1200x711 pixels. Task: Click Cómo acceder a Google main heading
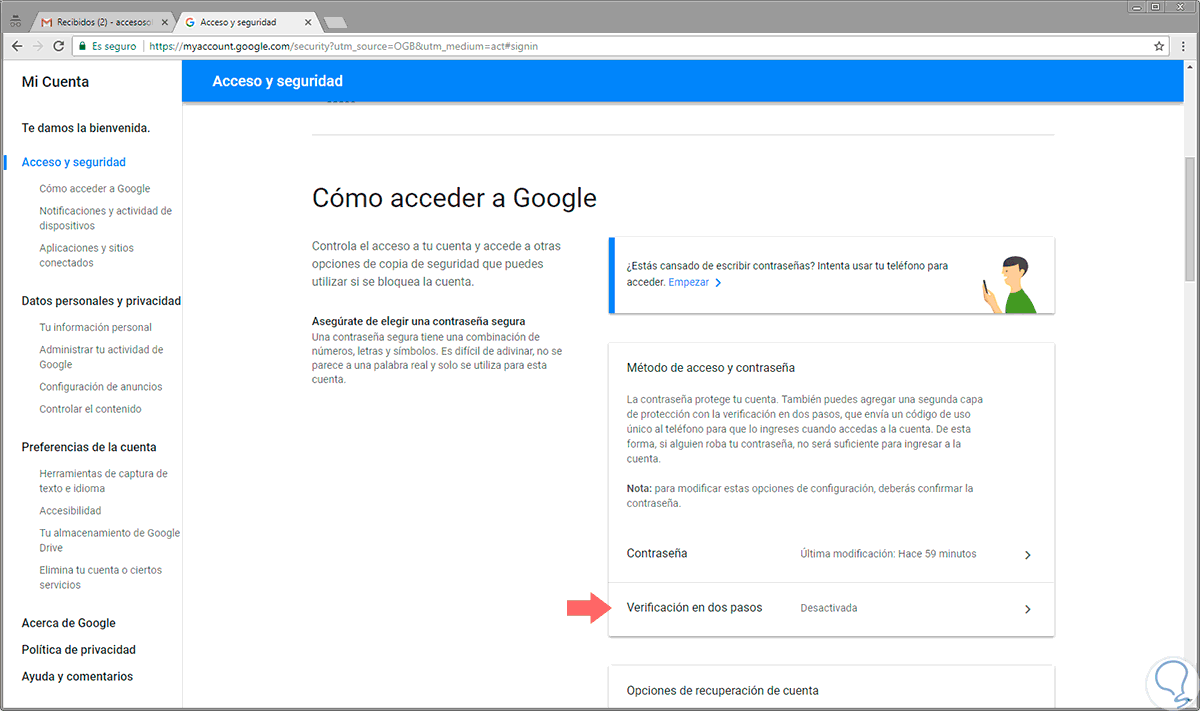point(455,198)
